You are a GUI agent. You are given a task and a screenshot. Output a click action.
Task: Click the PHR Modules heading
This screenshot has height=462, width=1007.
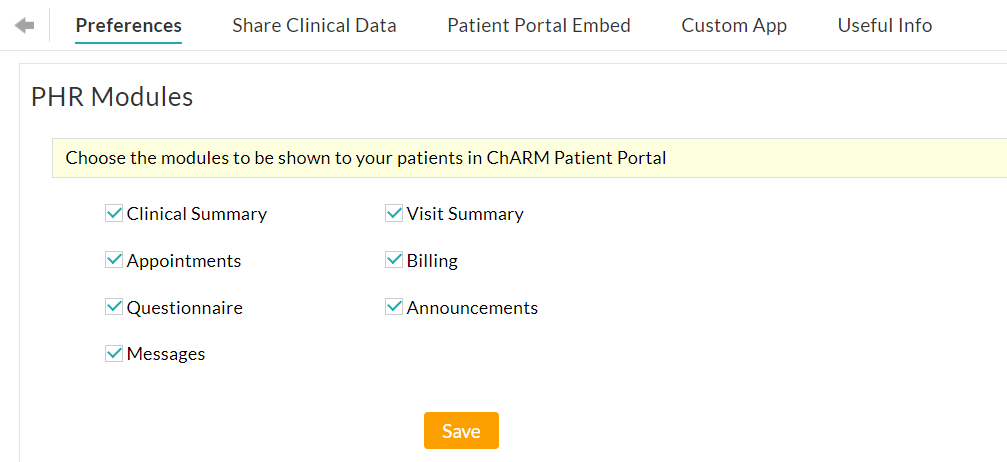tap(112, 97)
